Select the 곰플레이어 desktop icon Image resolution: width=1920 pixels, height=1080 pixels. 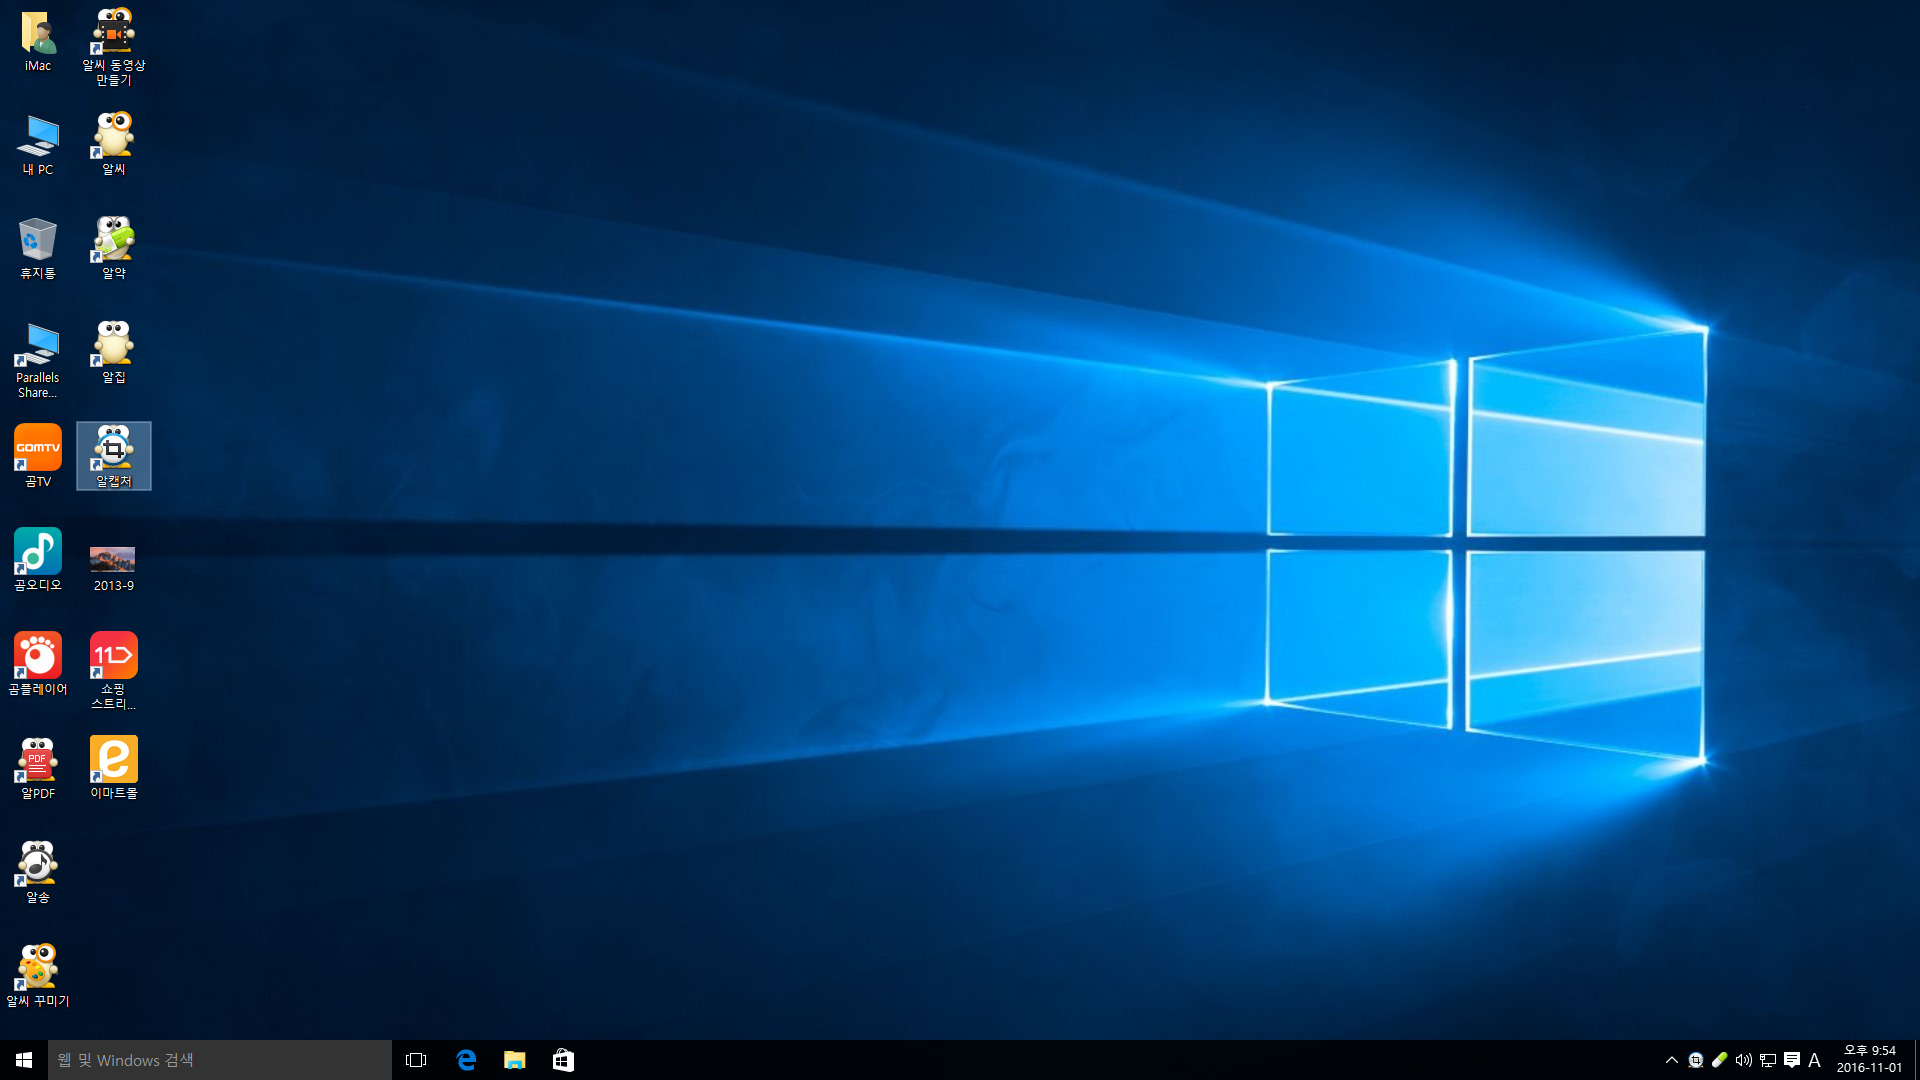(38, 660)
